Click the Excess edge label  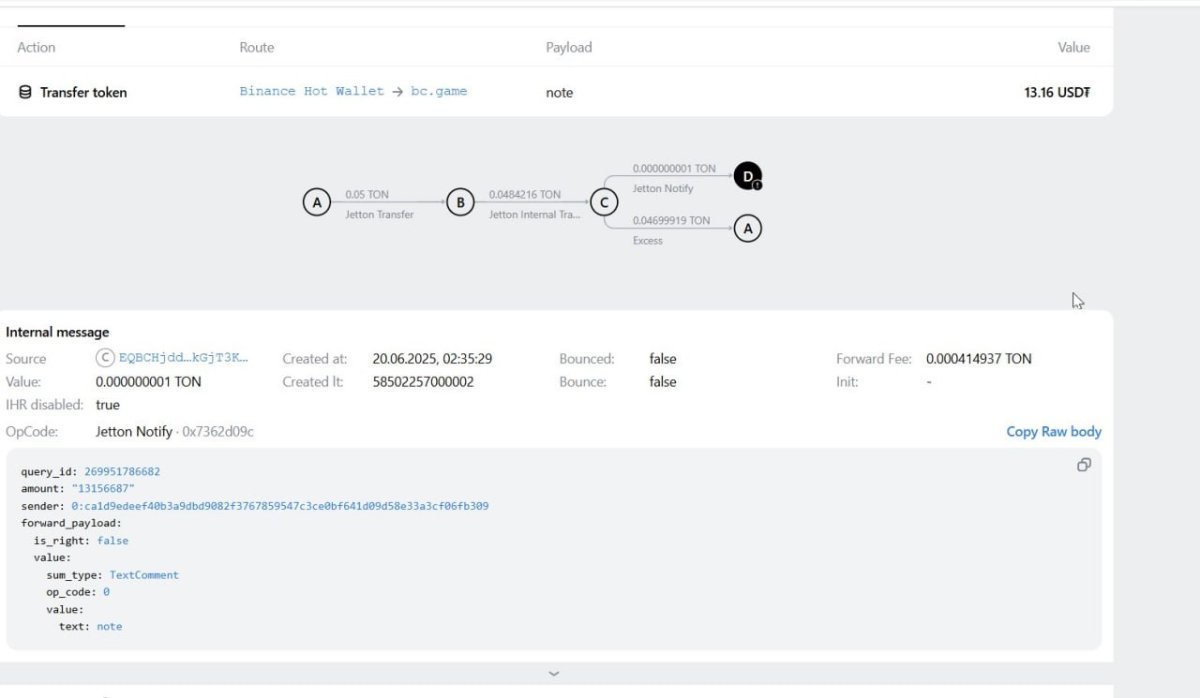[x=648, y=241]
